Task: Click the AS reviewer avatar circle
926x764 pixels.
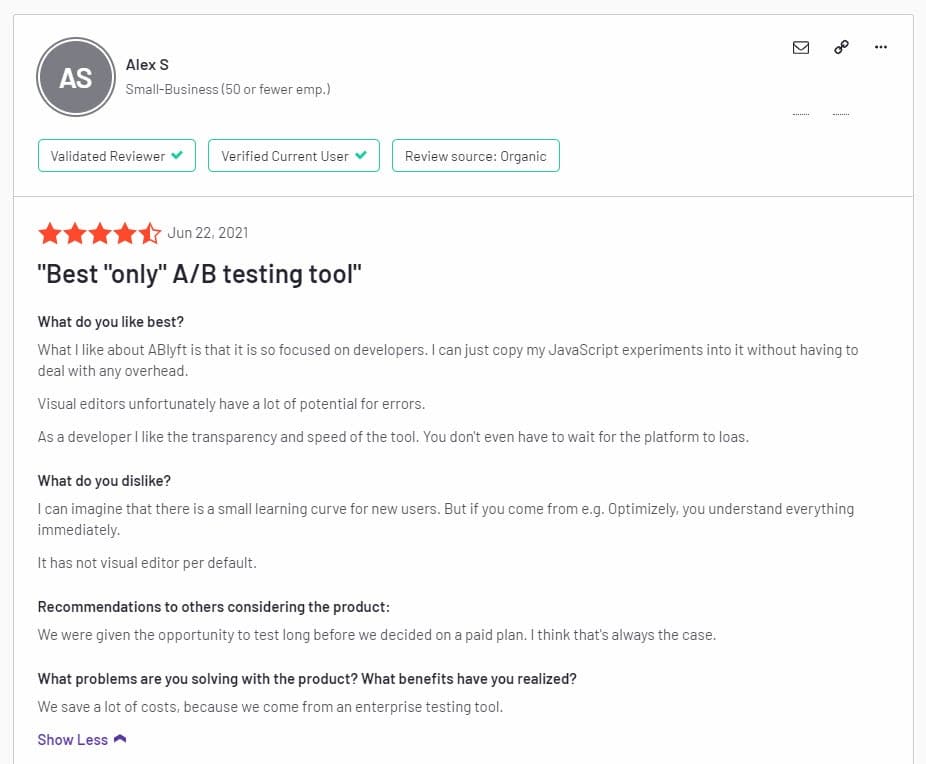Action: coord(76,77)
